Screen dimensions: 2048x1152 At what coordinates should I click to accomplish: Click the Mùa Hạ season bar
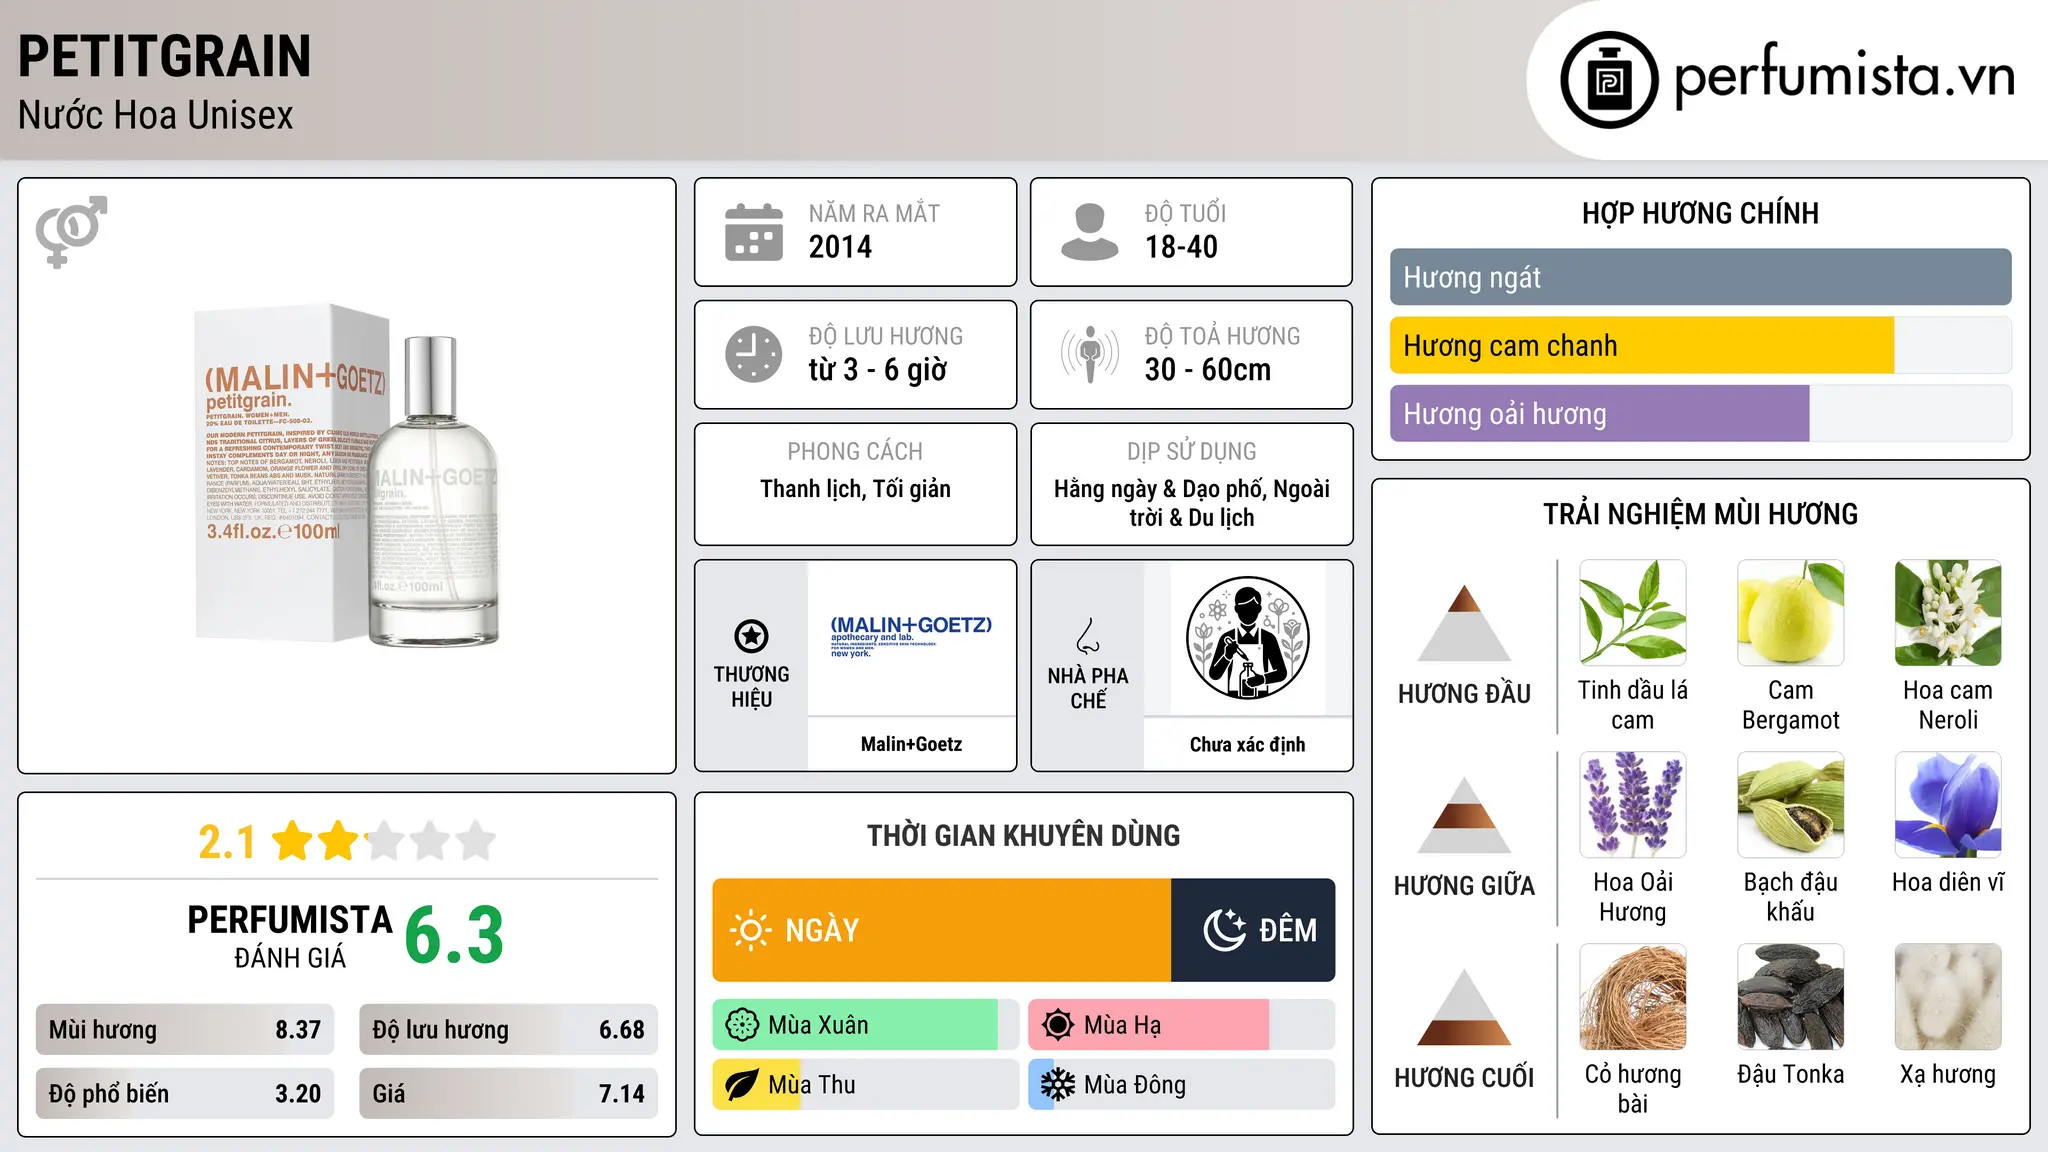1182,1025
